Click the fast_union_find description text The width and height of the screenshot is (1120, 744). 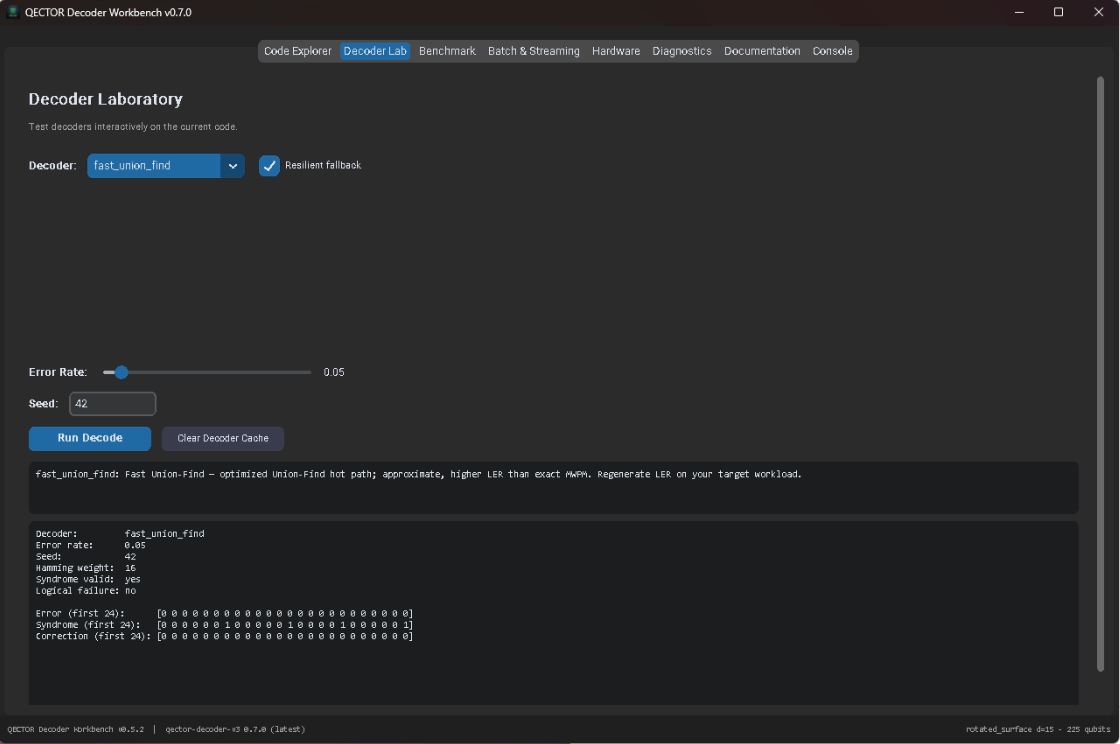[419, 474]
